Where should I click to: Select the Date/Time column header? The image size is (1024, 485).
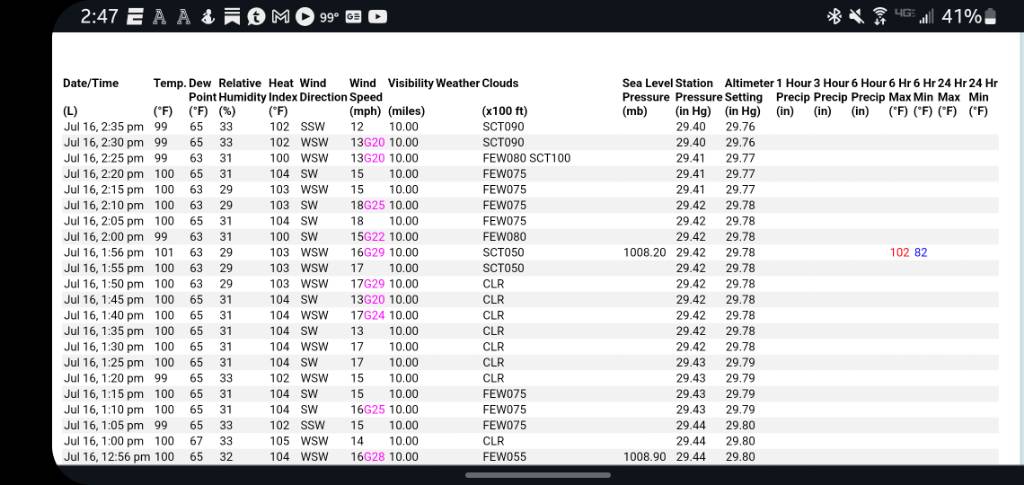pyautogui.click(x=91, y=83)
